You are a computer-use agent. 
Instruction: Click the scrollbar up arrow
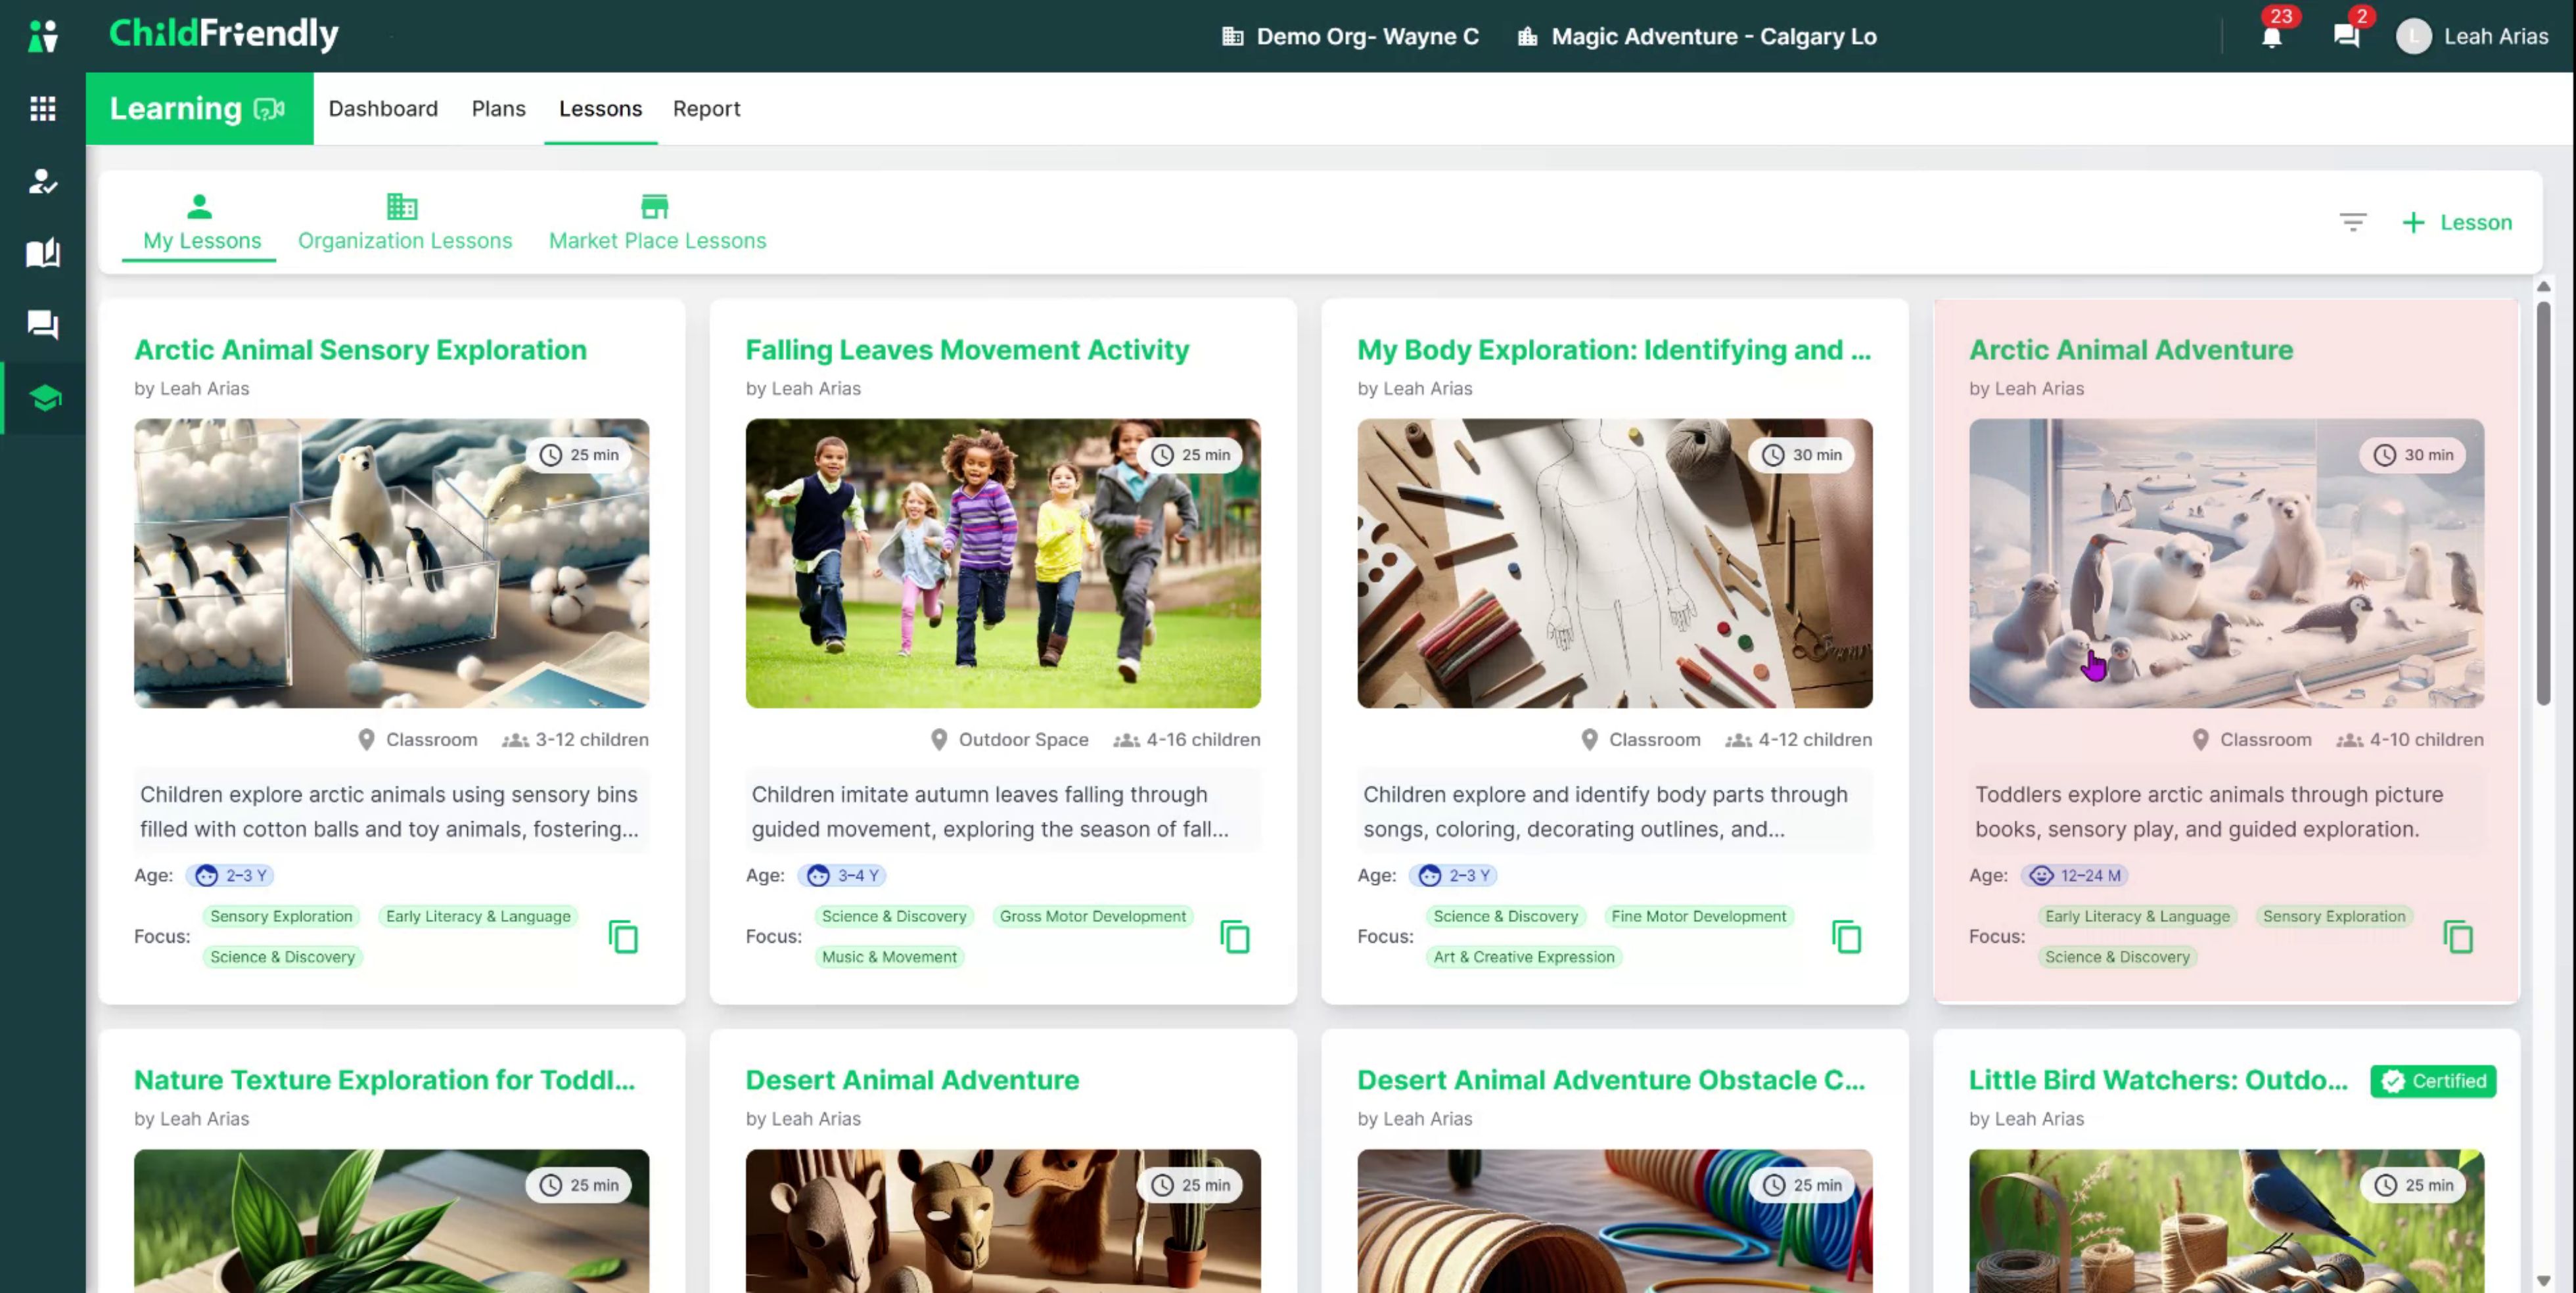click(2543, 287)
